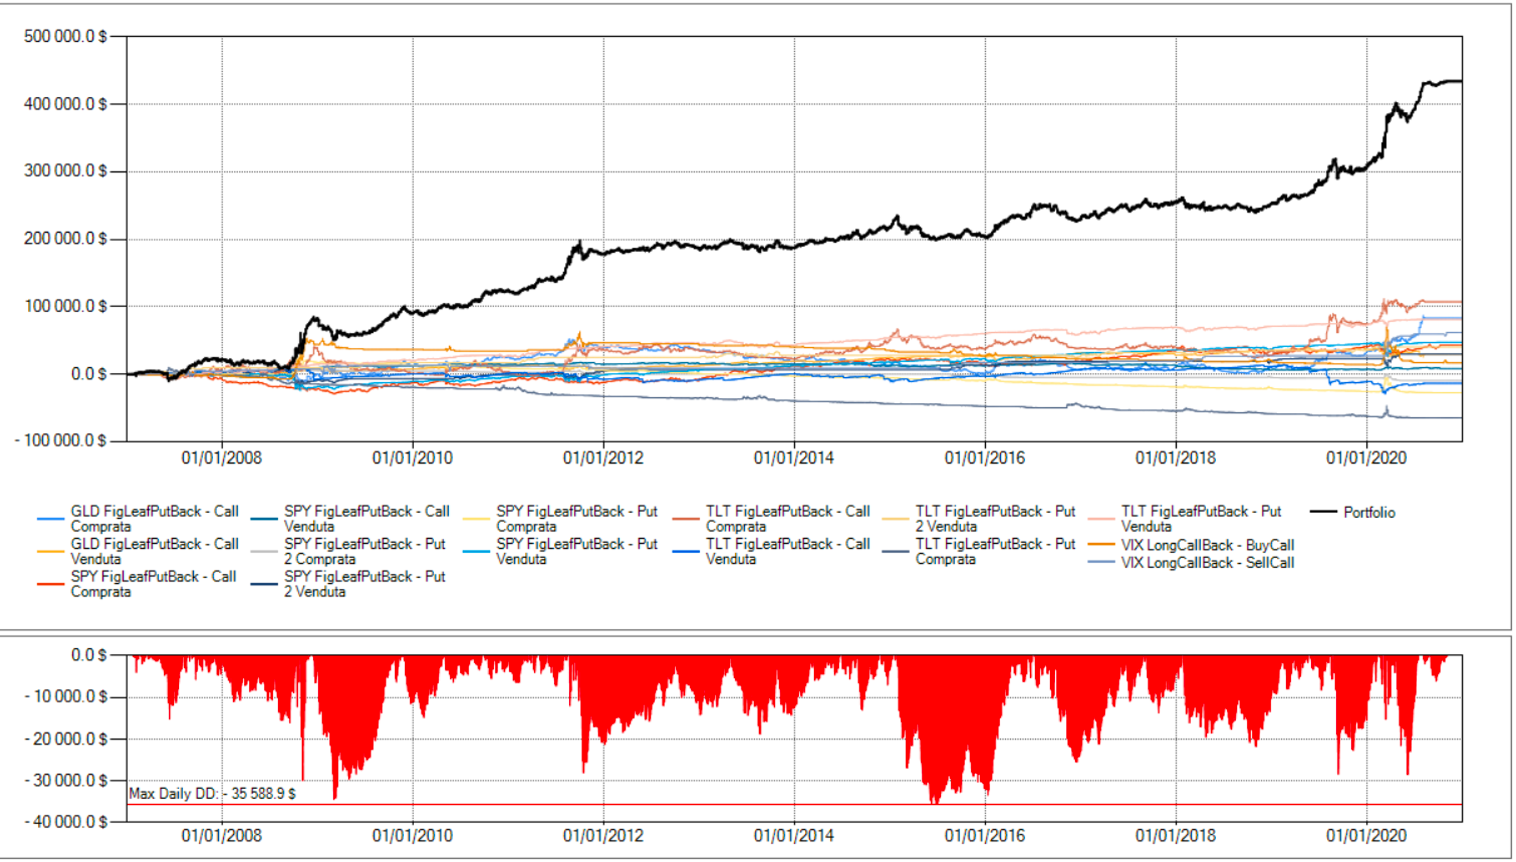Select the 'SPY FigLeafPutBack - Put 2 Comprata' legend label

tap(364, 552)
